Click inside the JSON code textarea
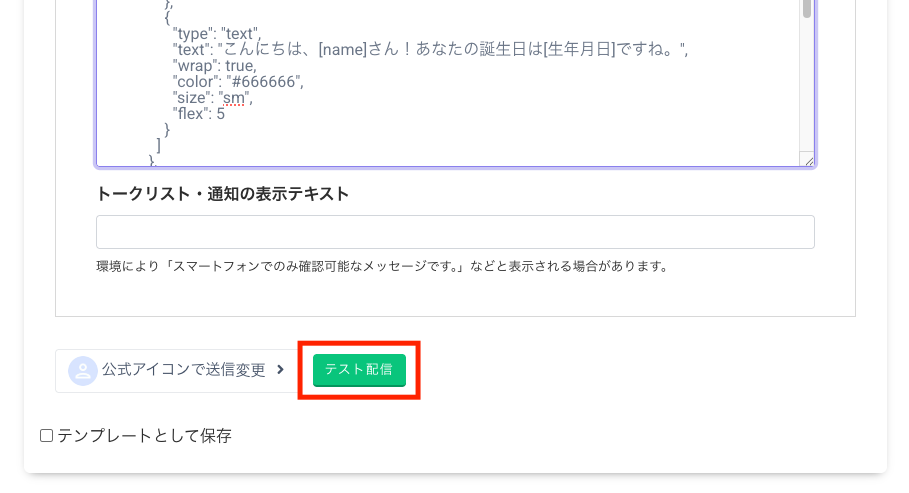909x493 pixels. pyautogui.click(x=455, y=83)
